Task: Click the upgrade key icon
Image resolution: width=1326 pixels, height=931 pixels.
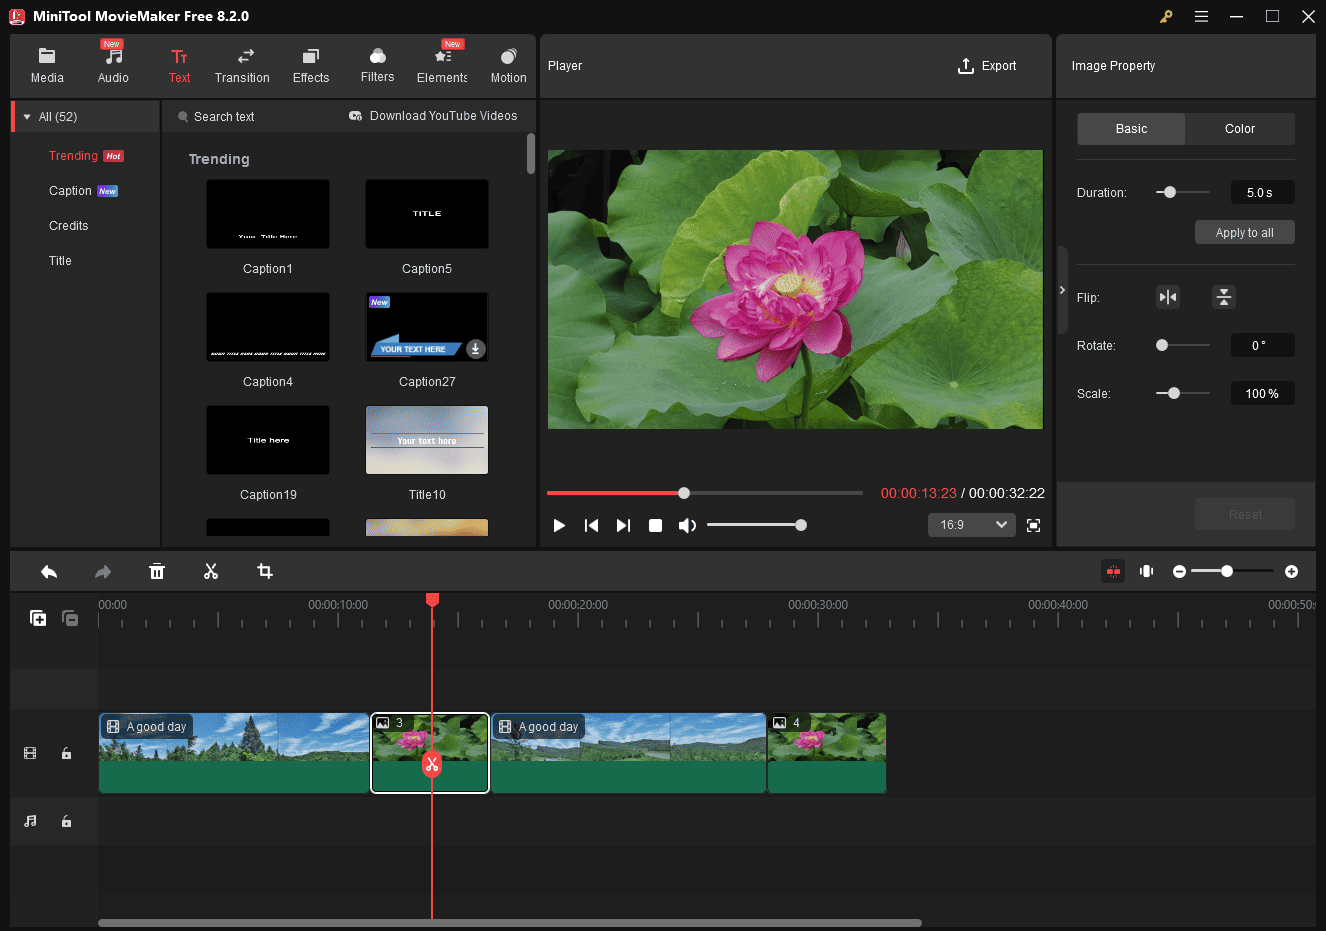Action: (1166, 16)
